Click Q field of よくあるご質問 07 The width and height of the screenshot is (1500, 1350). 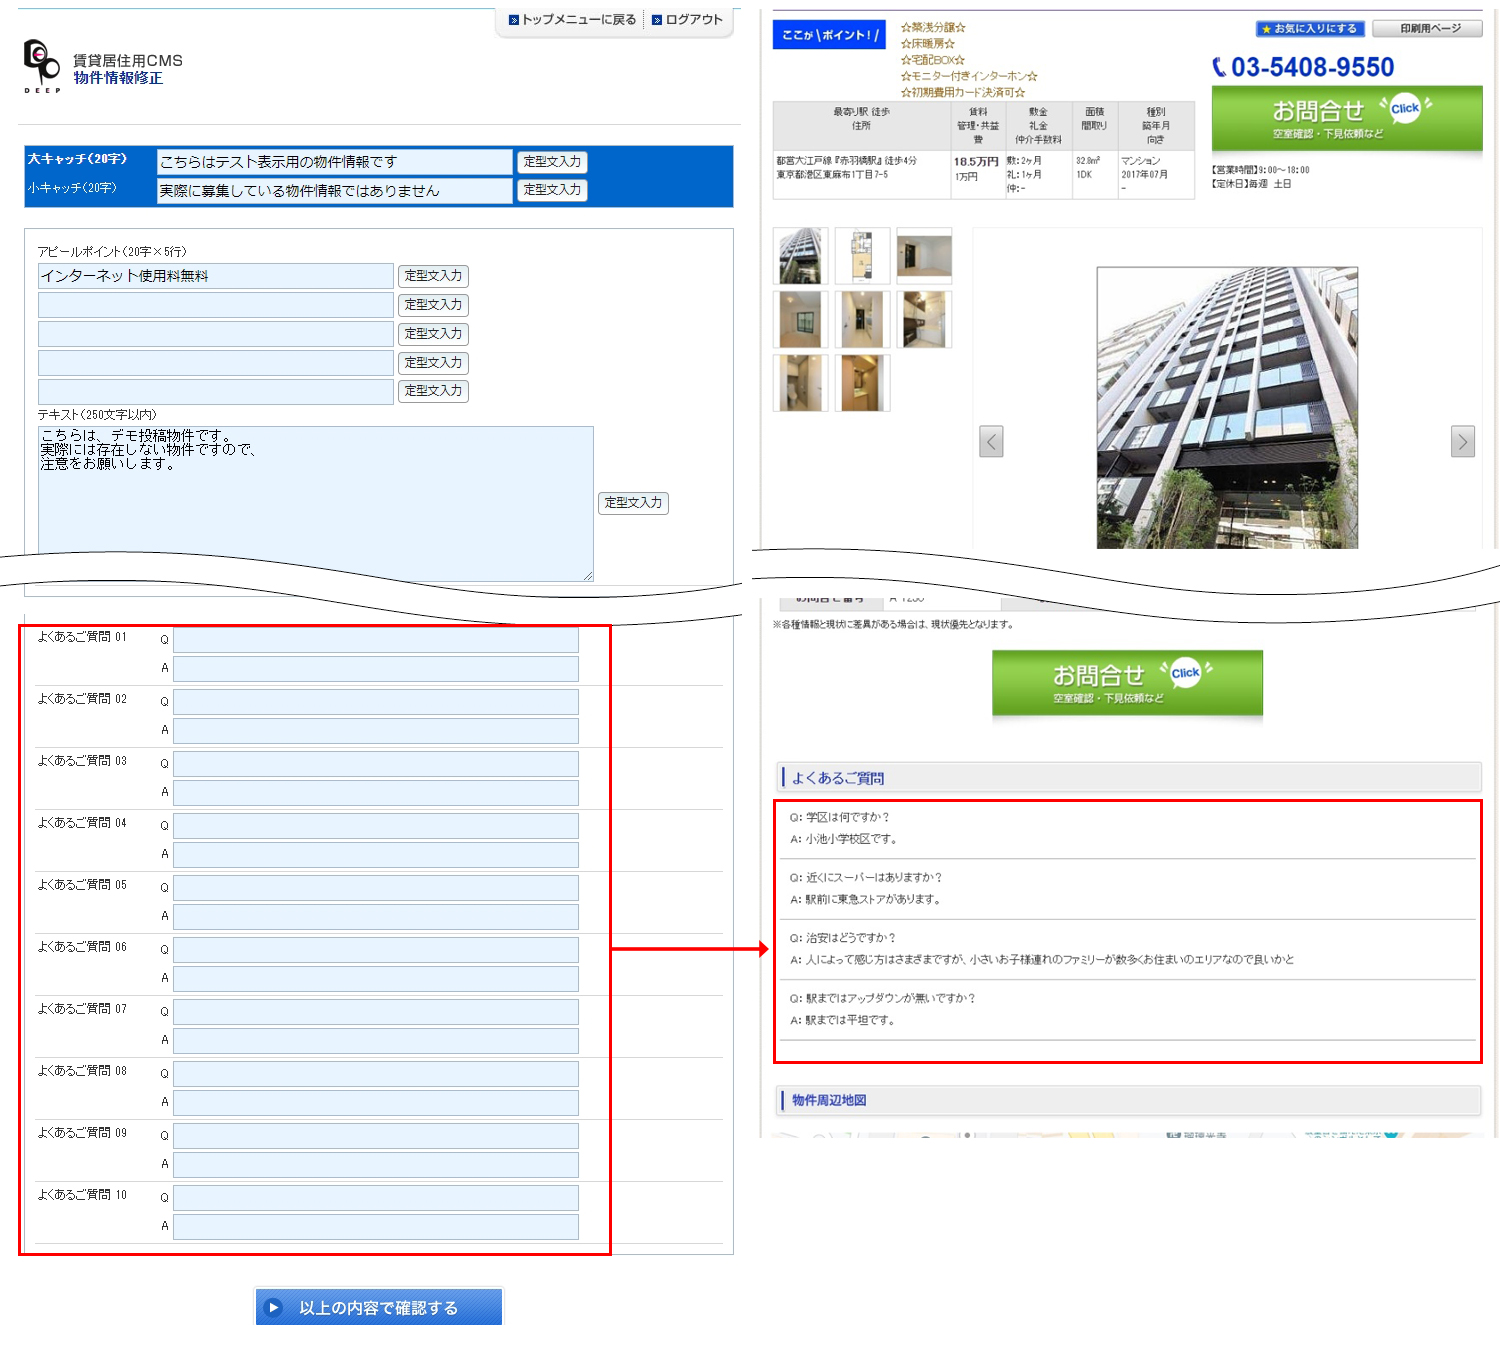(376, 1012)
